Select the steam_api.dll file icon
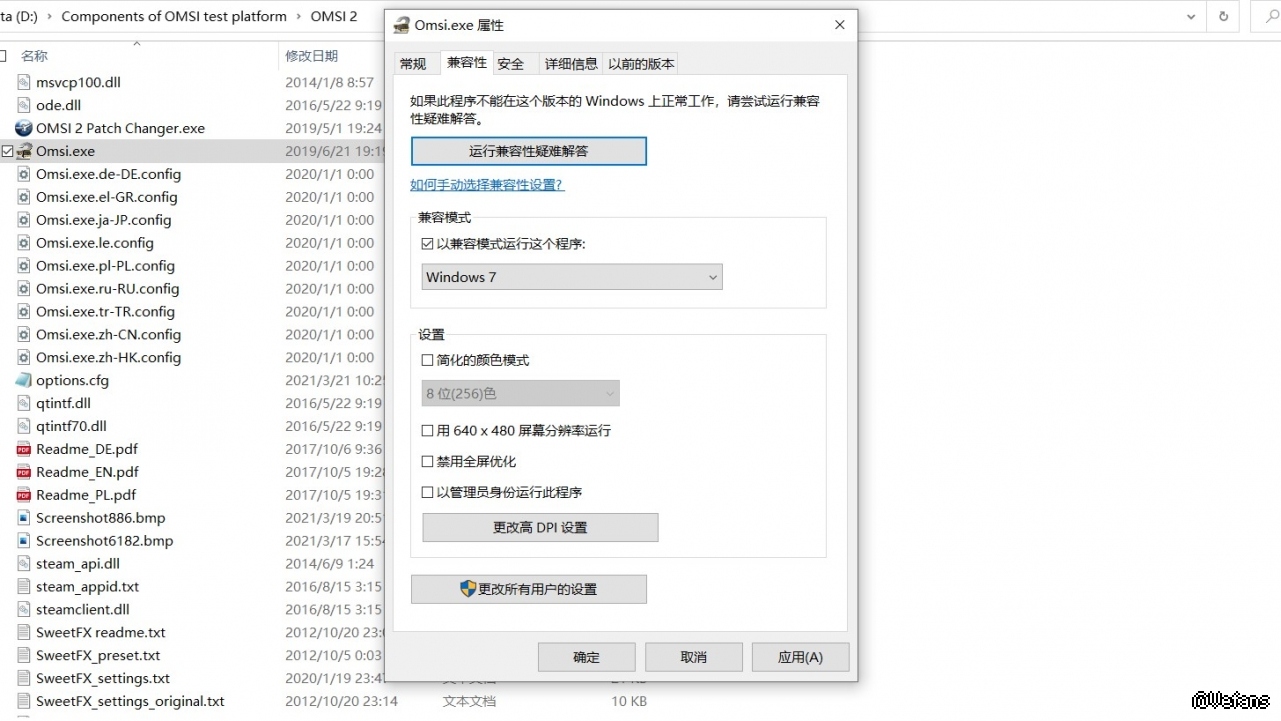The image size is (1281, 721). (24, 564)
